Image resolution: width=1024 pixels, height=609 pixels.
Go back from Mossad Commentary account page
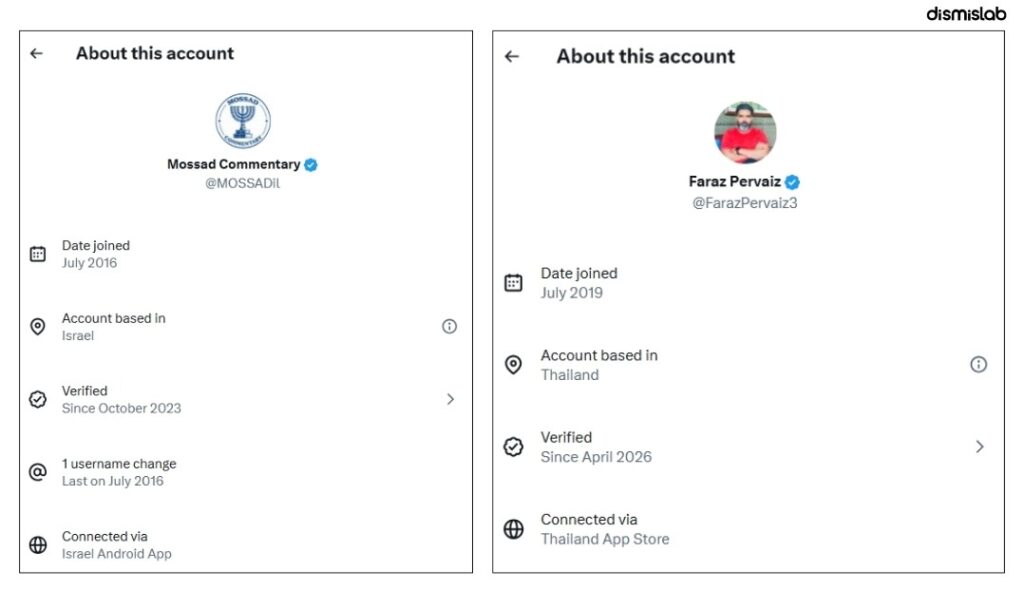[x=37, y=54]
